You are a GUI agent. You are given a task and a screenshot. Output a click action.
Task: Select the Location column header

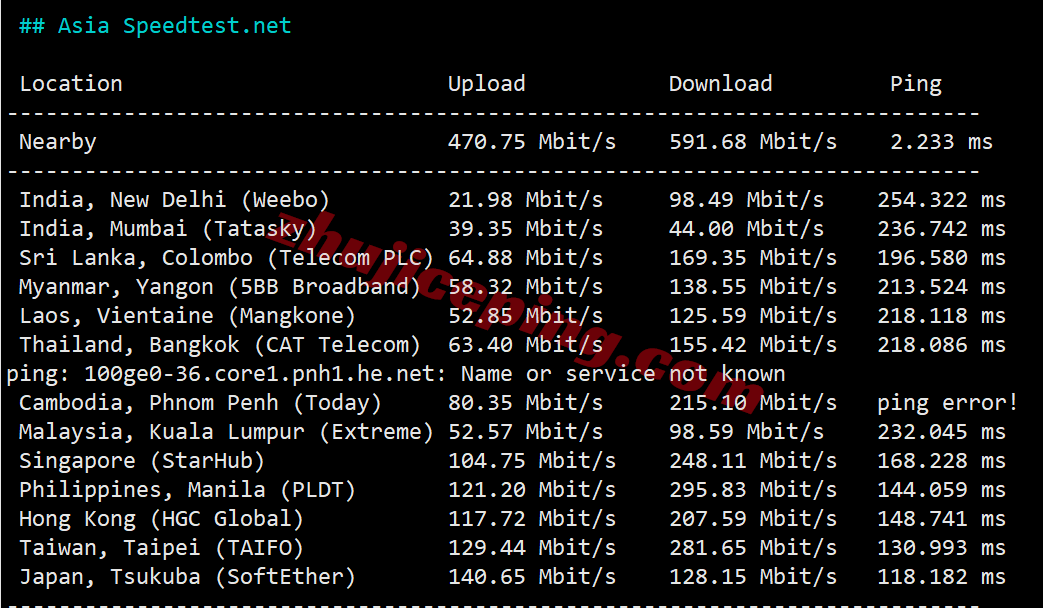pos(71,84)
